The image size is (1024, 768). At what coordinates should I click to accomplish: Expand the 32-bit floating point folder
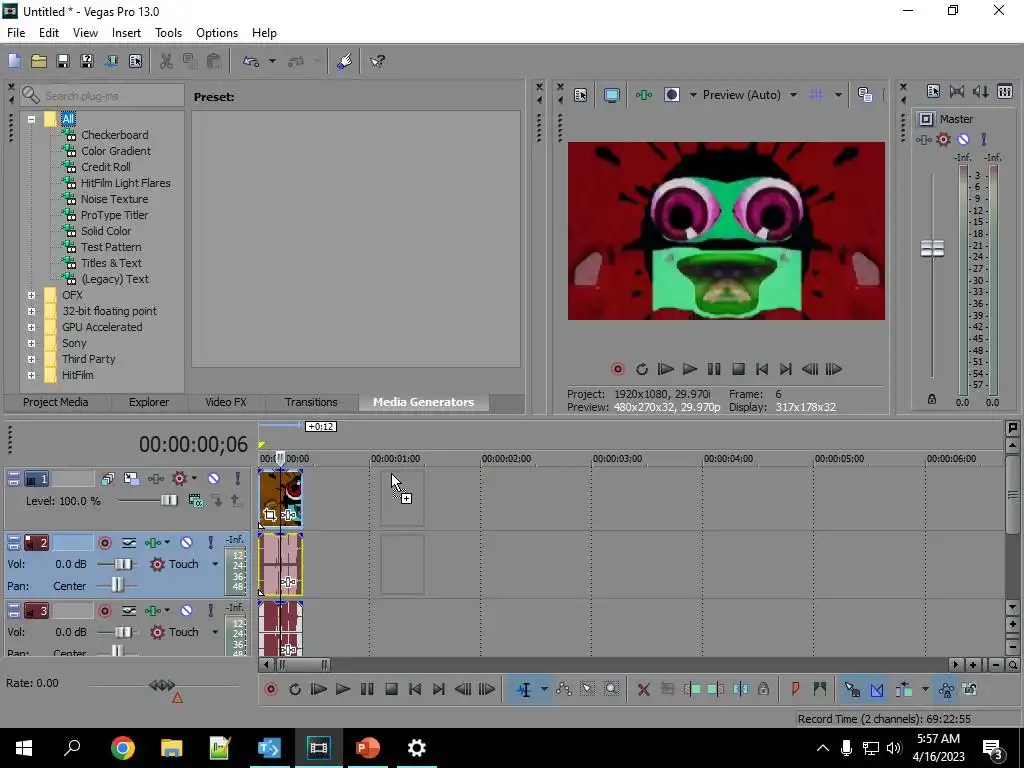(x=31, y=312)
